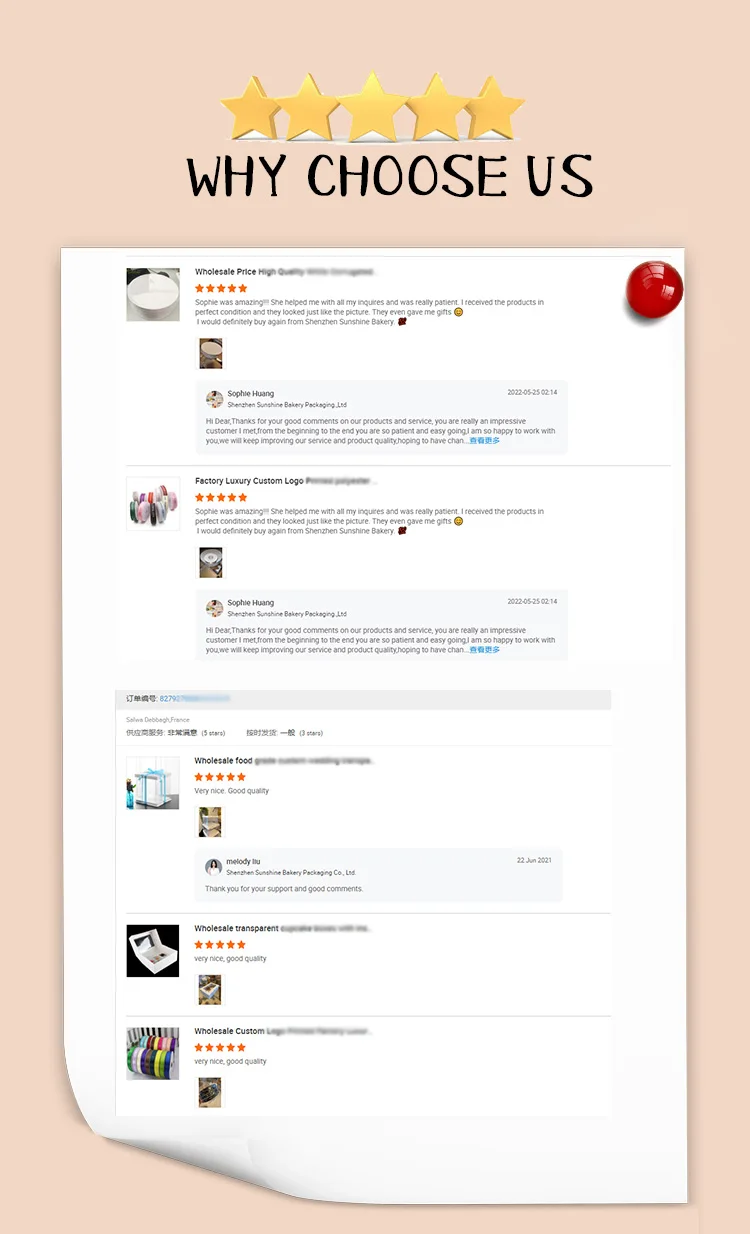
Task: Expand second reply with the 查看更多 link
Action: coord(483,650)
